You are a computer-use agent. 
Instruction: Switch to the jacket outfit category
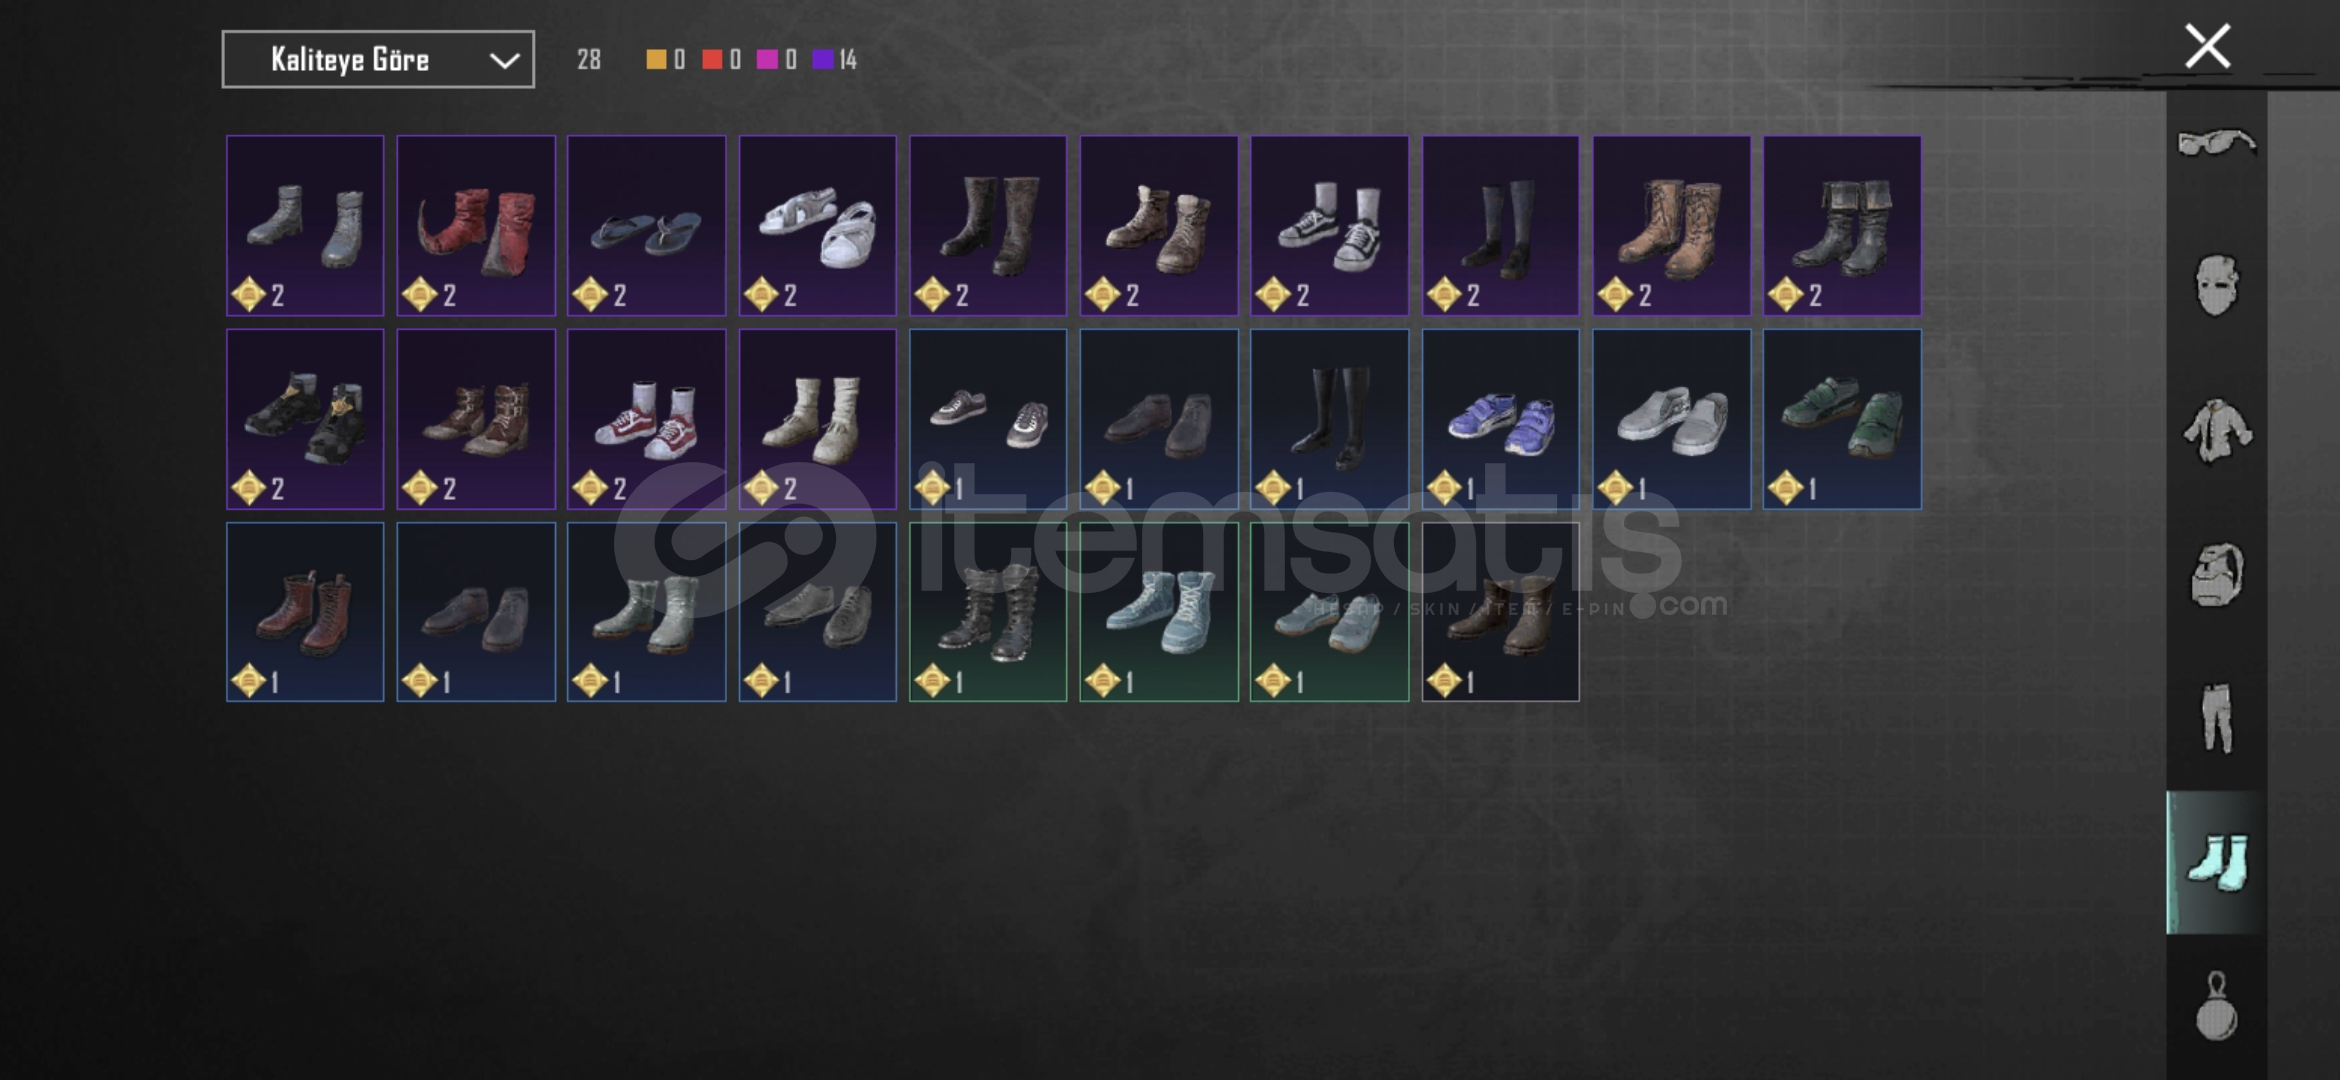click(x=2216, y=430)
